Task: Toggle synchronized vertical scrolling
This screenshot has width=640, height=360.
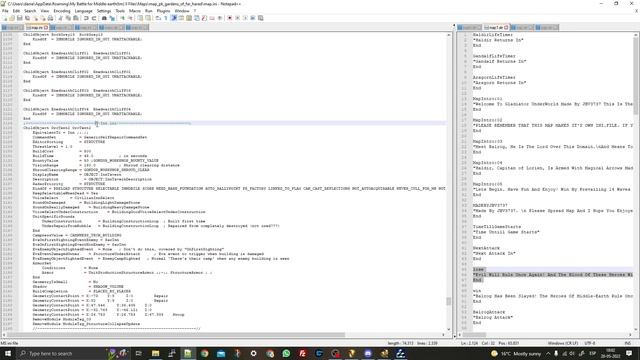Action: pos(140,18)
